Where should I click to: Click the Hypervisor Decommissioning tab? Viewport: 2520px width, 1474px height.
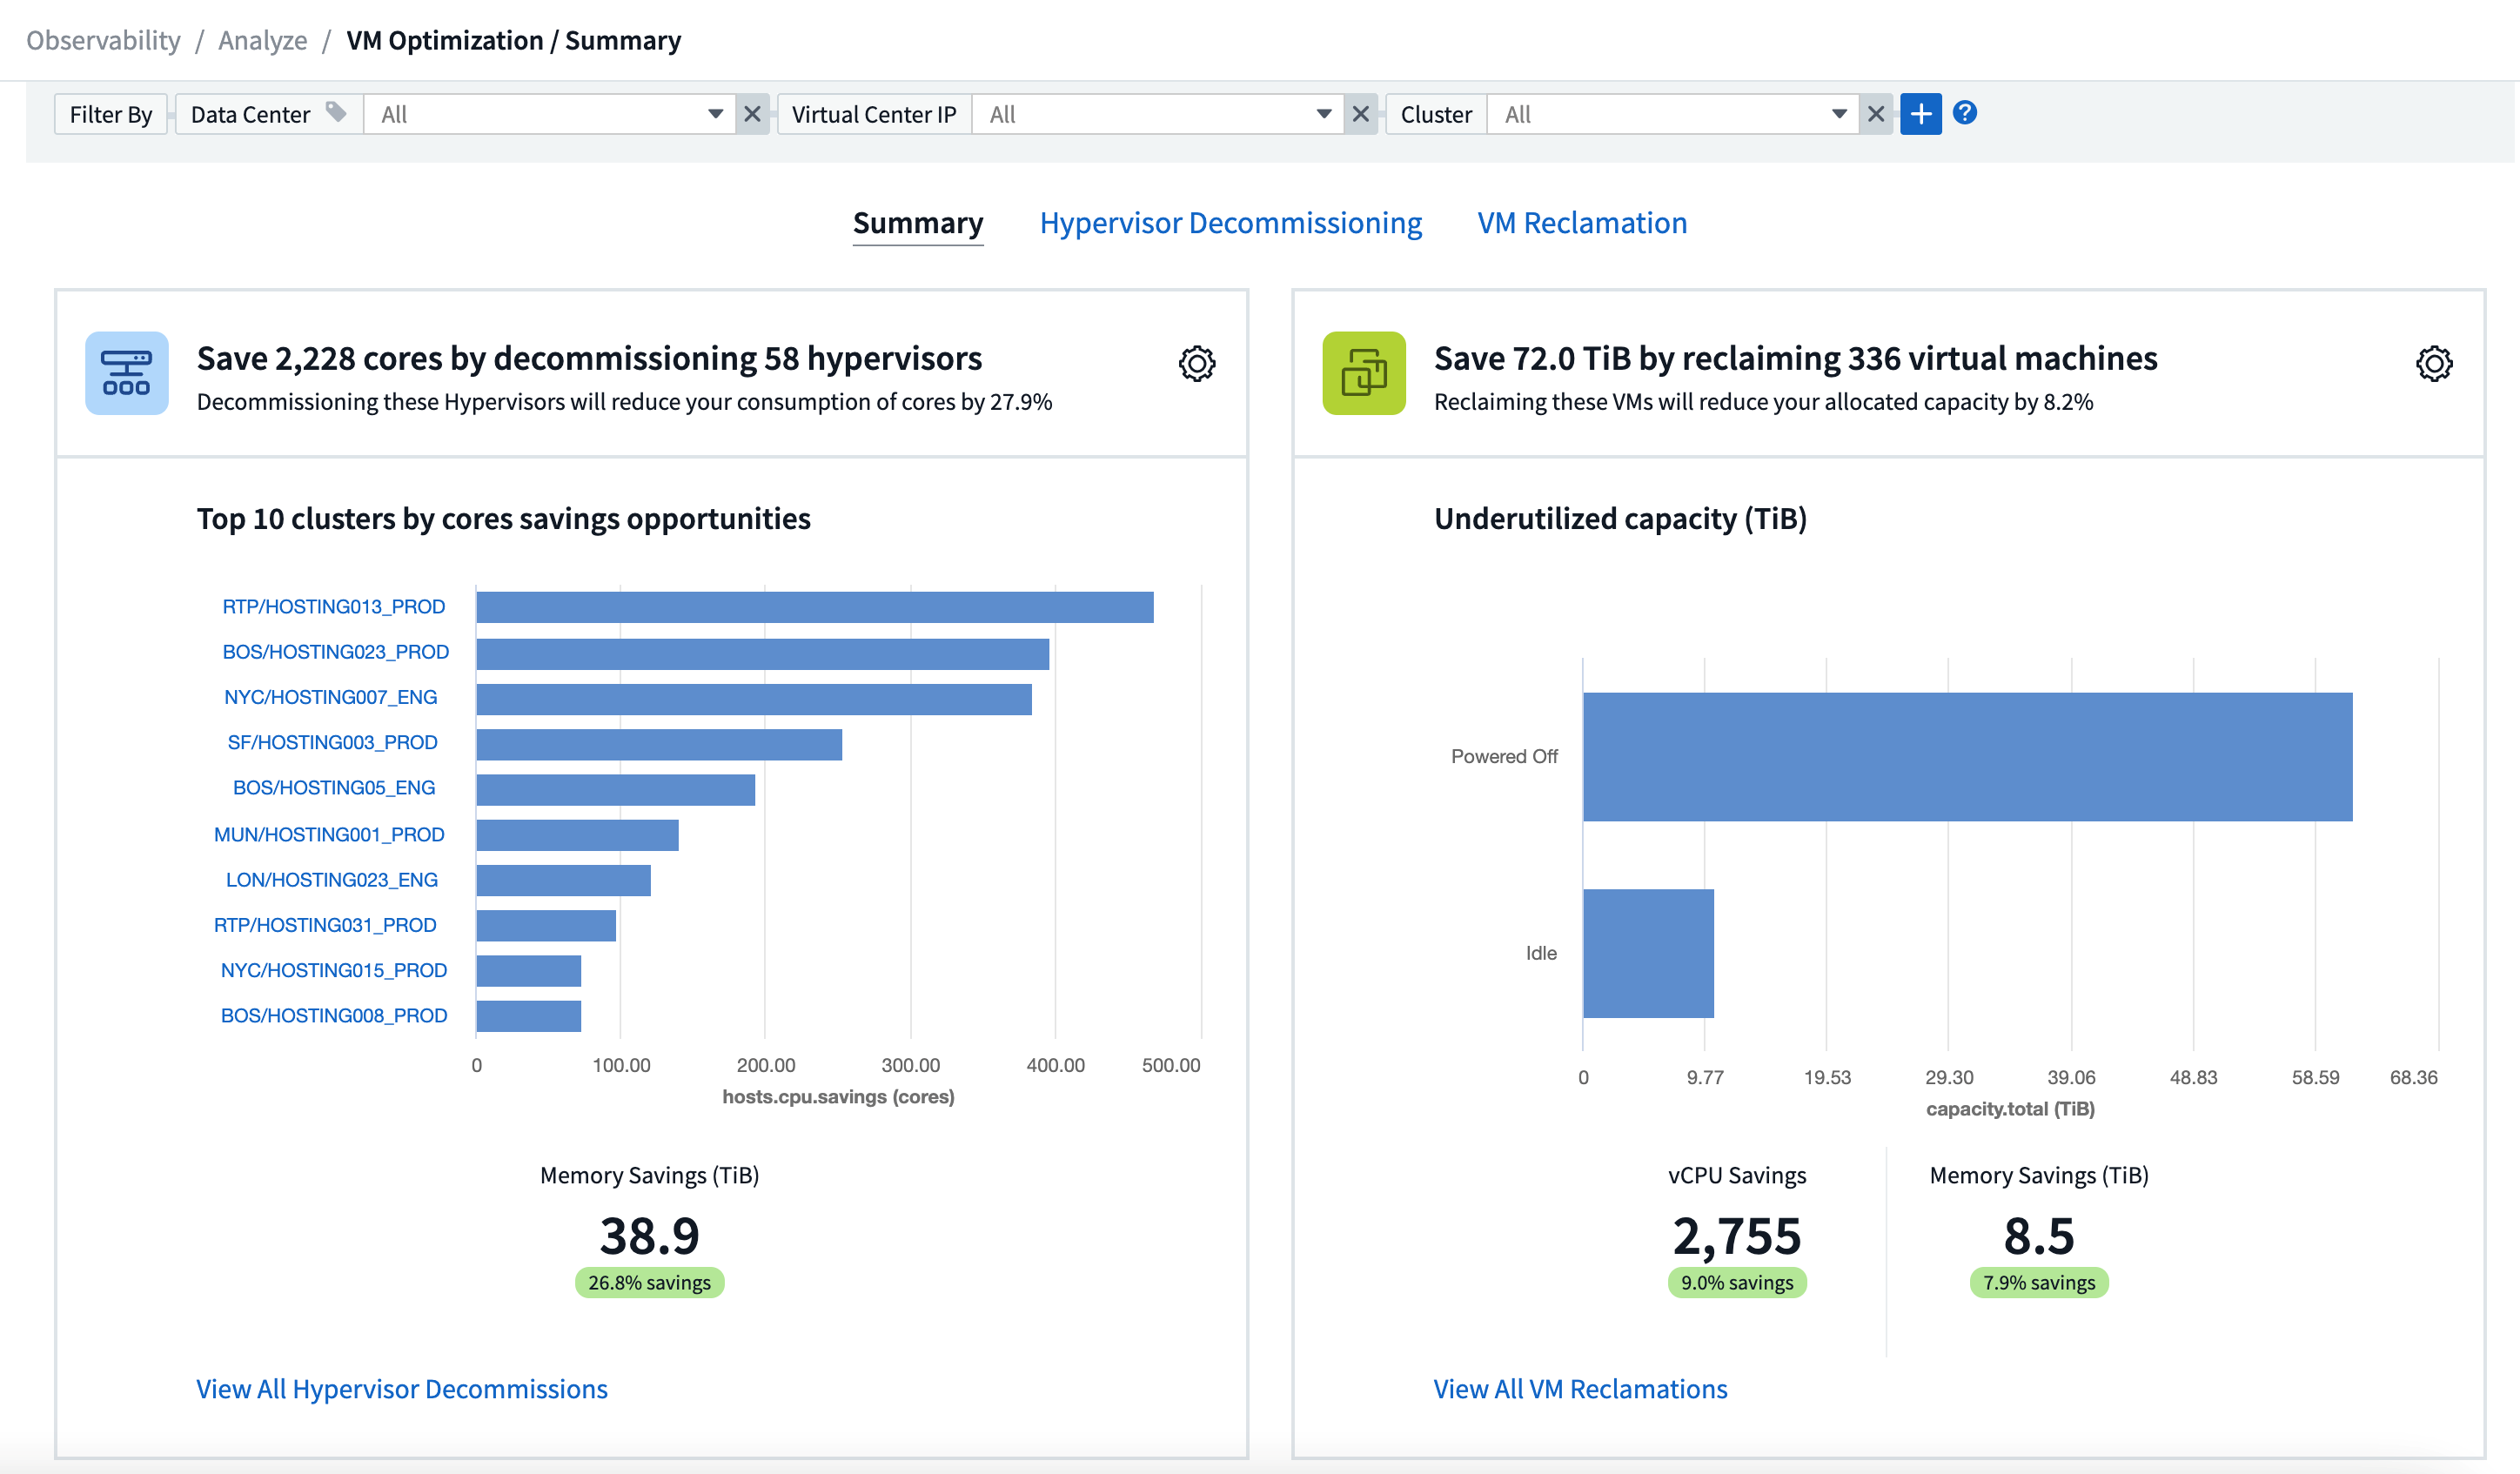(1230, 223)
